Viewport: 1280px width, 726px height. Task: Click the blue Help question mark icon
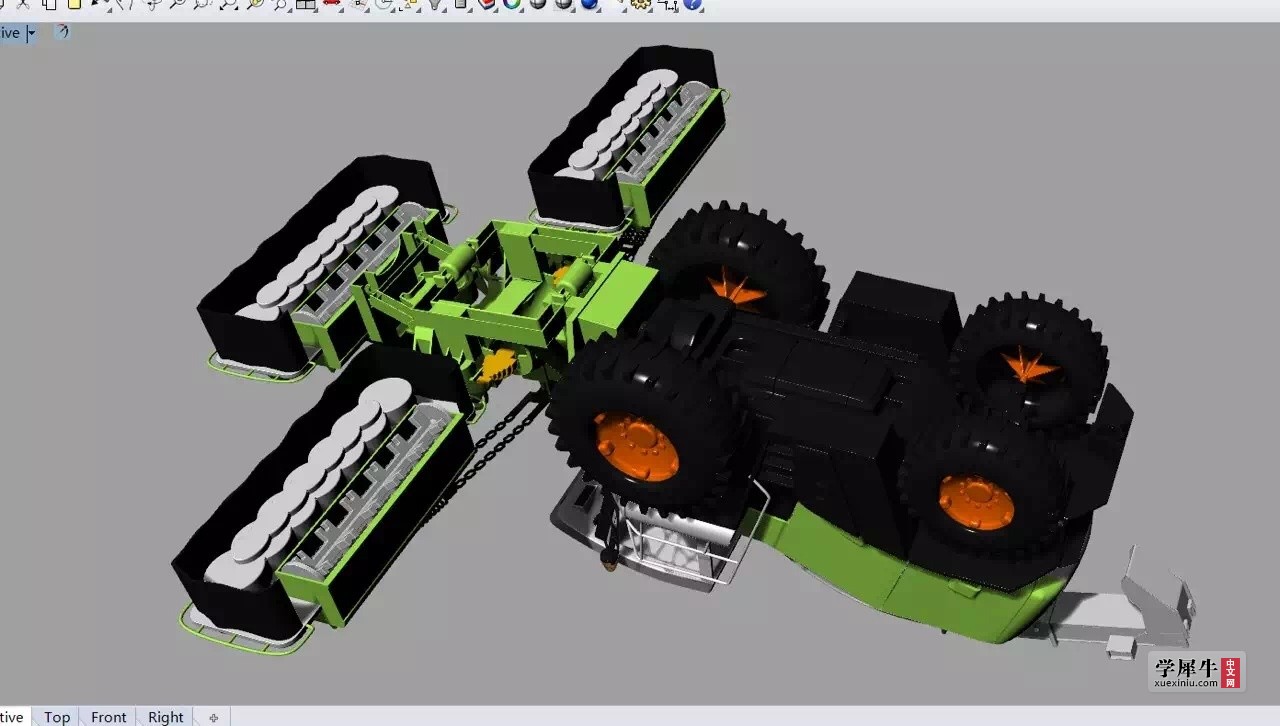point(692,4)
